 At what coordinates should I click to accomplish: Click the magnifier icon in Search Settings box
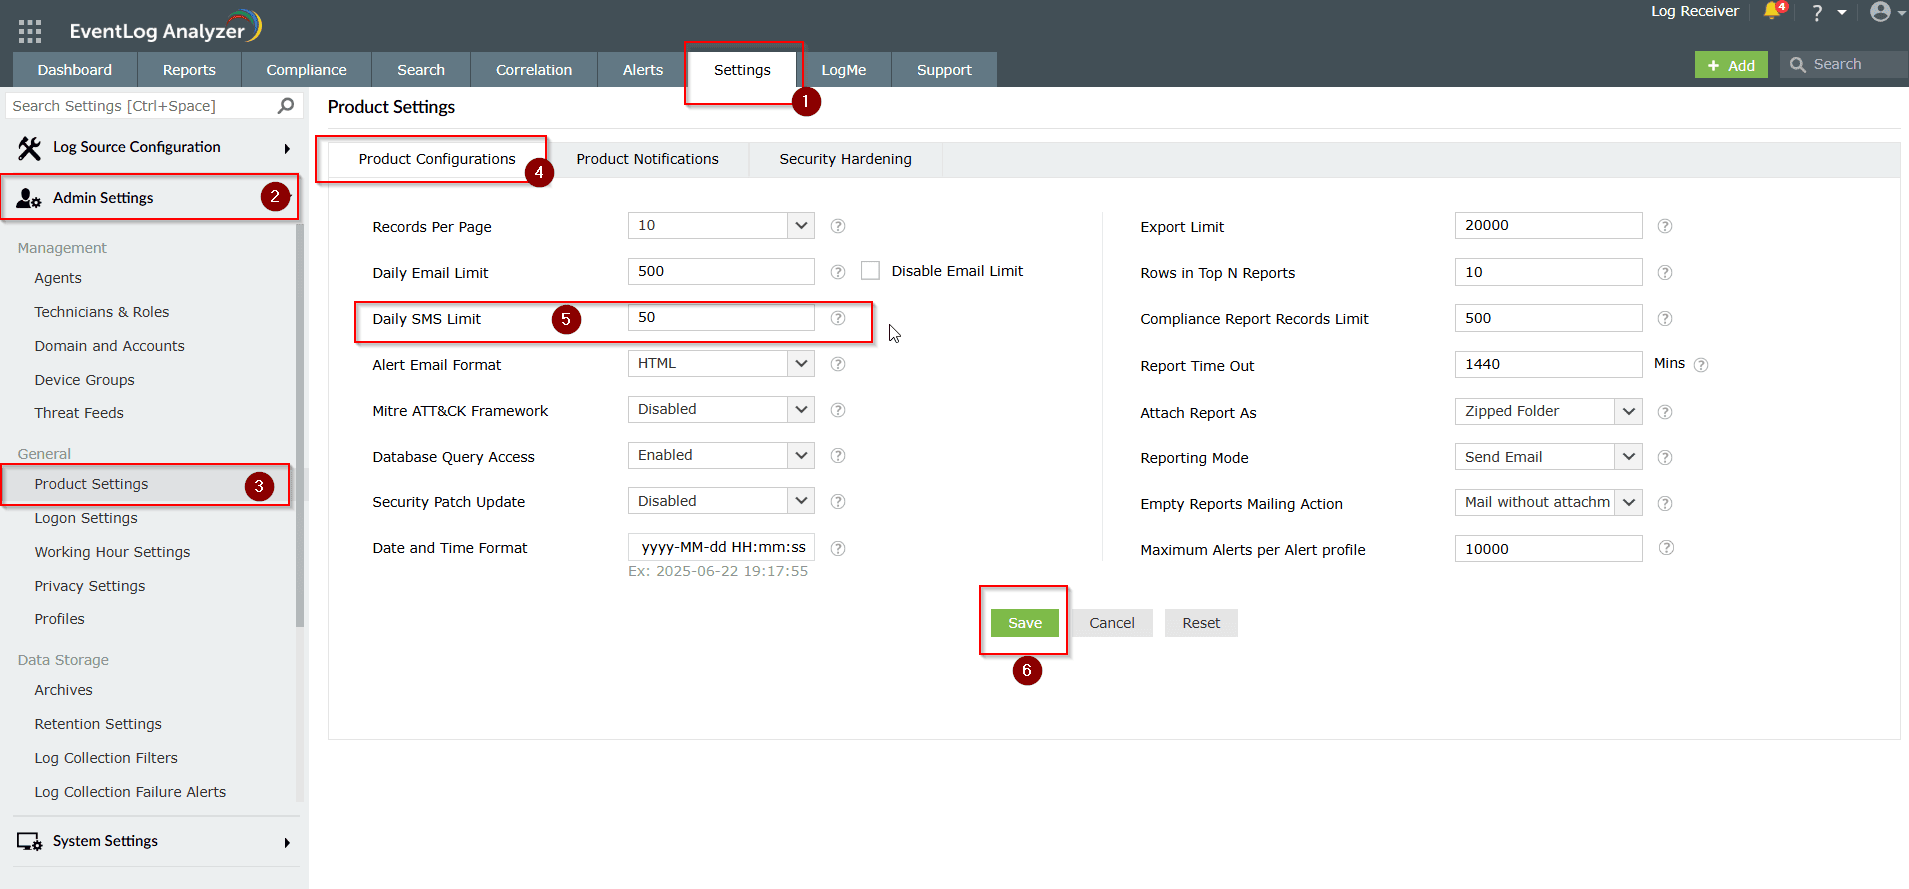coord(286,106)
